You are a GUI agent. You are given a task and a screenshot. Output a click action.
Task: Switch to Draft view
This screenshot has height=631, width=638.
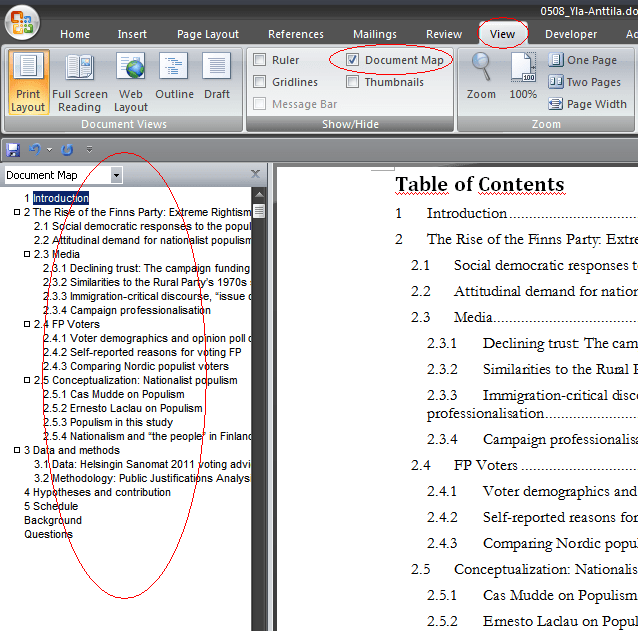pyautogui.click(x=217, y=77)
